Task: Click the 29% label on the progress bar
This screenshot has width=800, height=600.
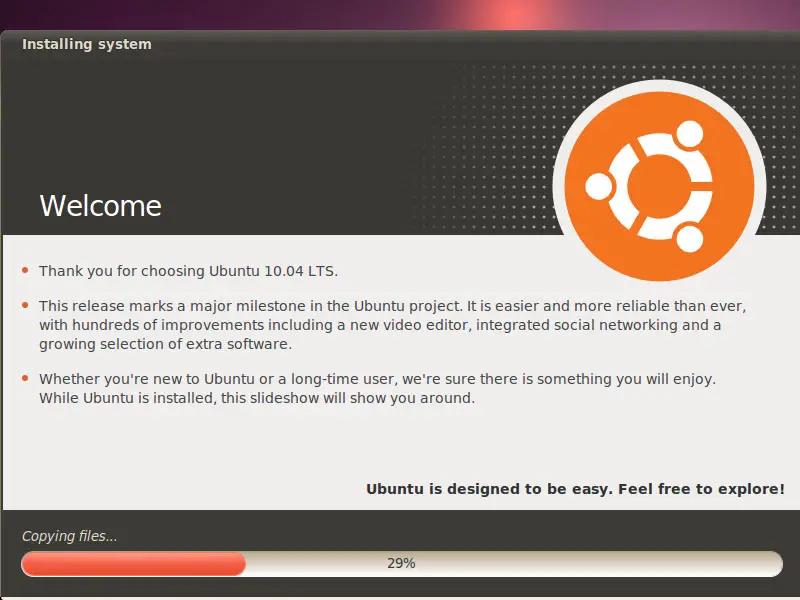Action: tap(401, 563)
